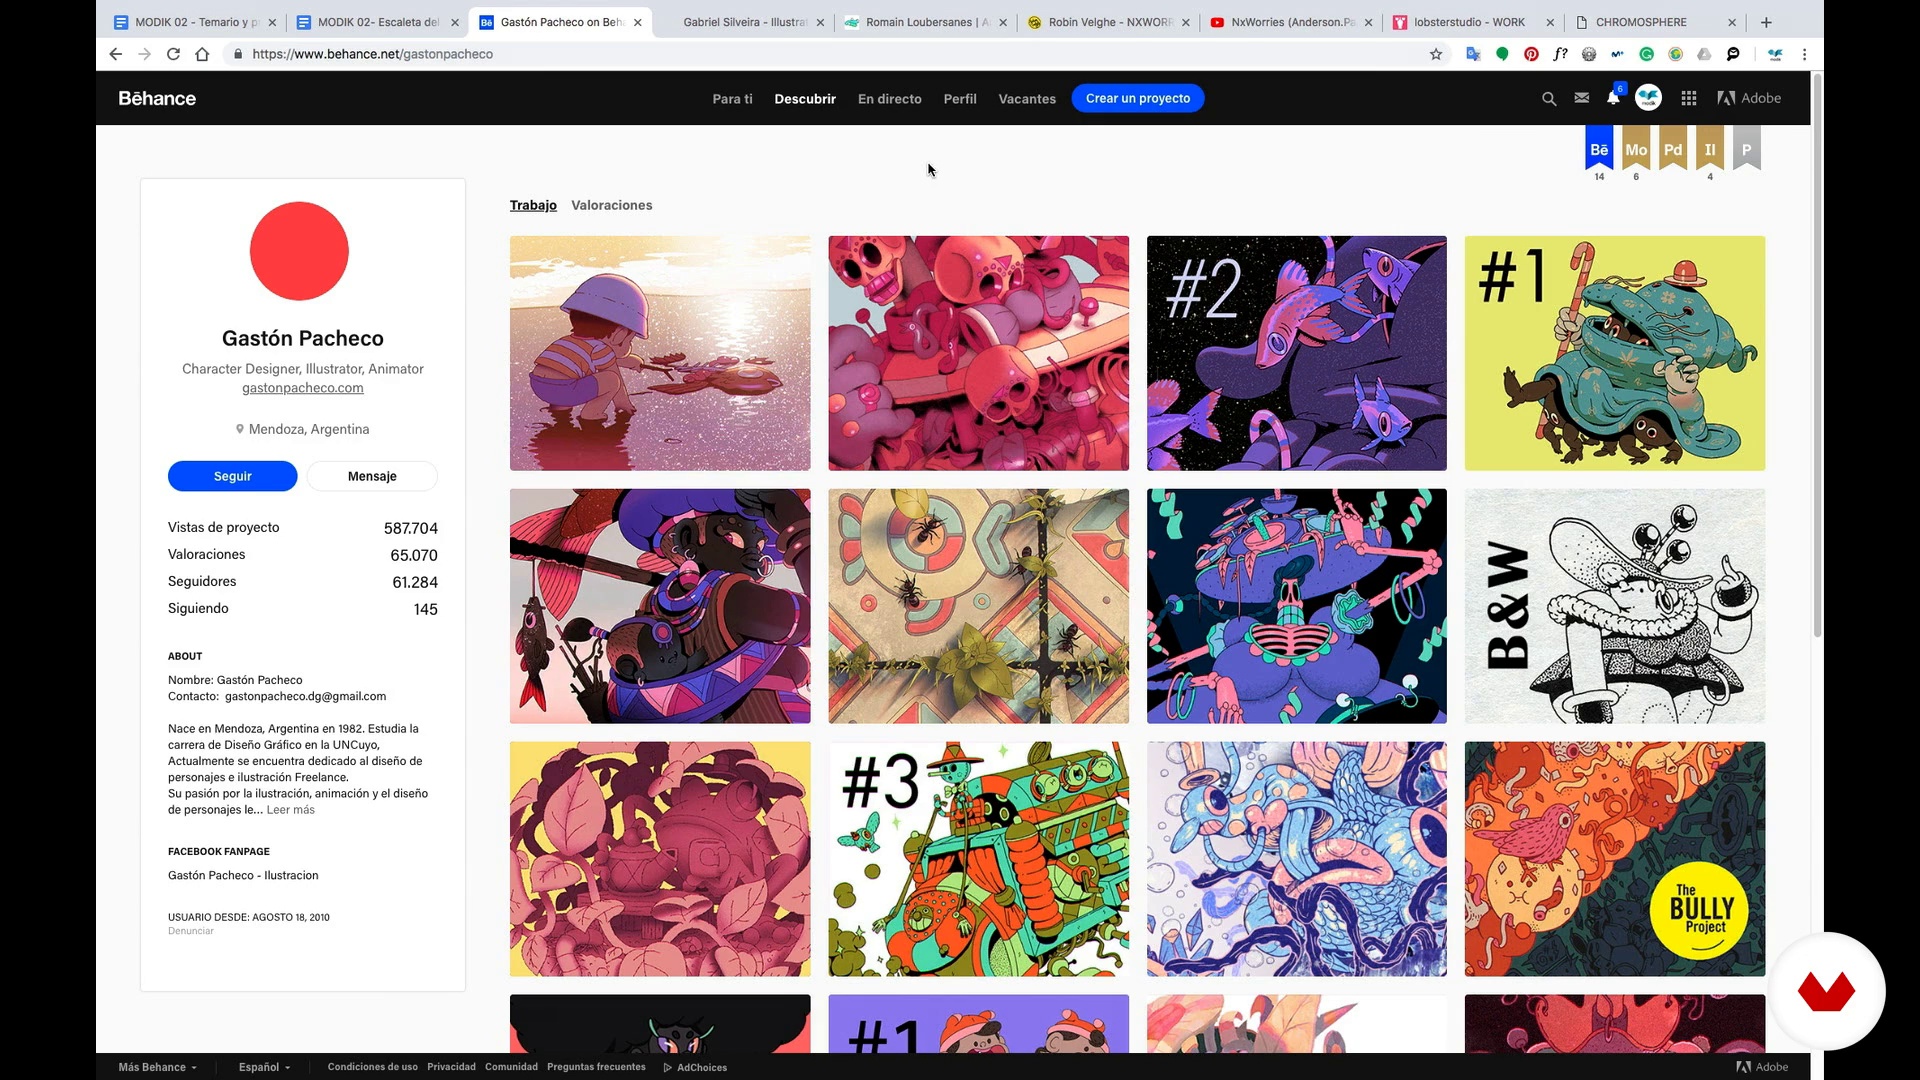Viewport: 1920px width, 1080px height.
Task: Follow Gastón Pacheco with Seguir
Action: (232, 476)
